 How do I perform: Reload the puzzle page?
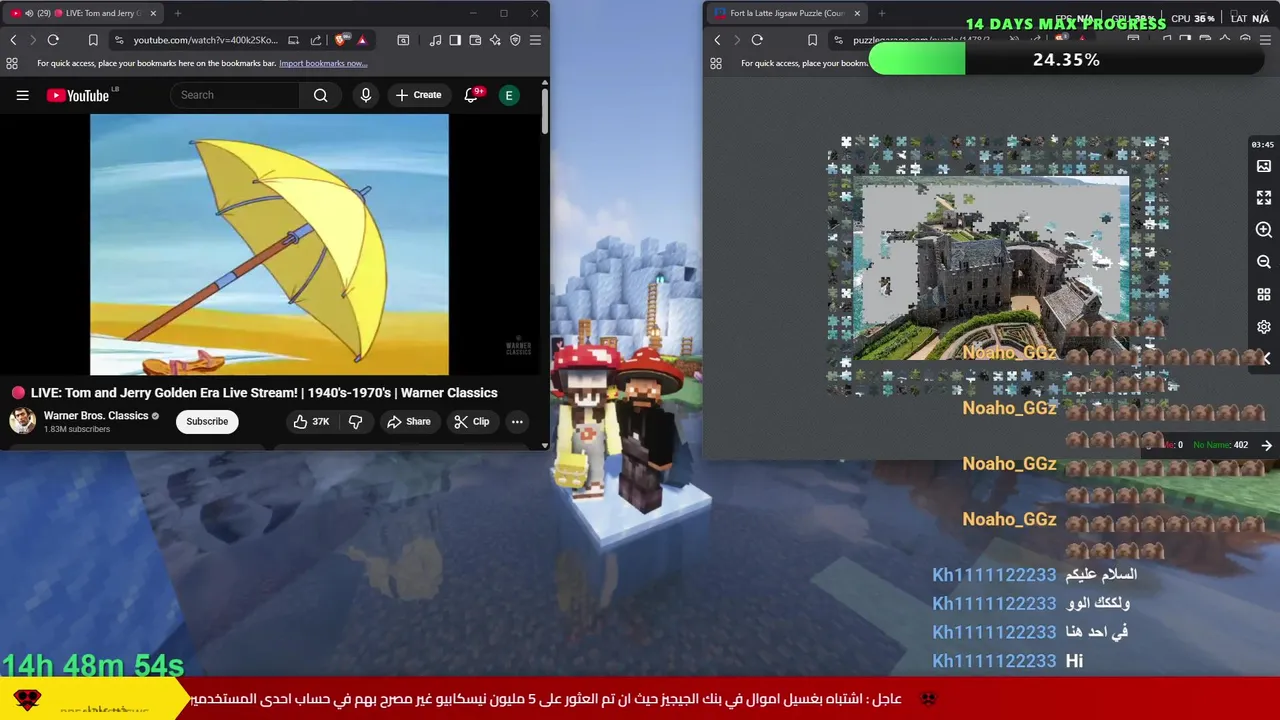[x=757, y=40]
